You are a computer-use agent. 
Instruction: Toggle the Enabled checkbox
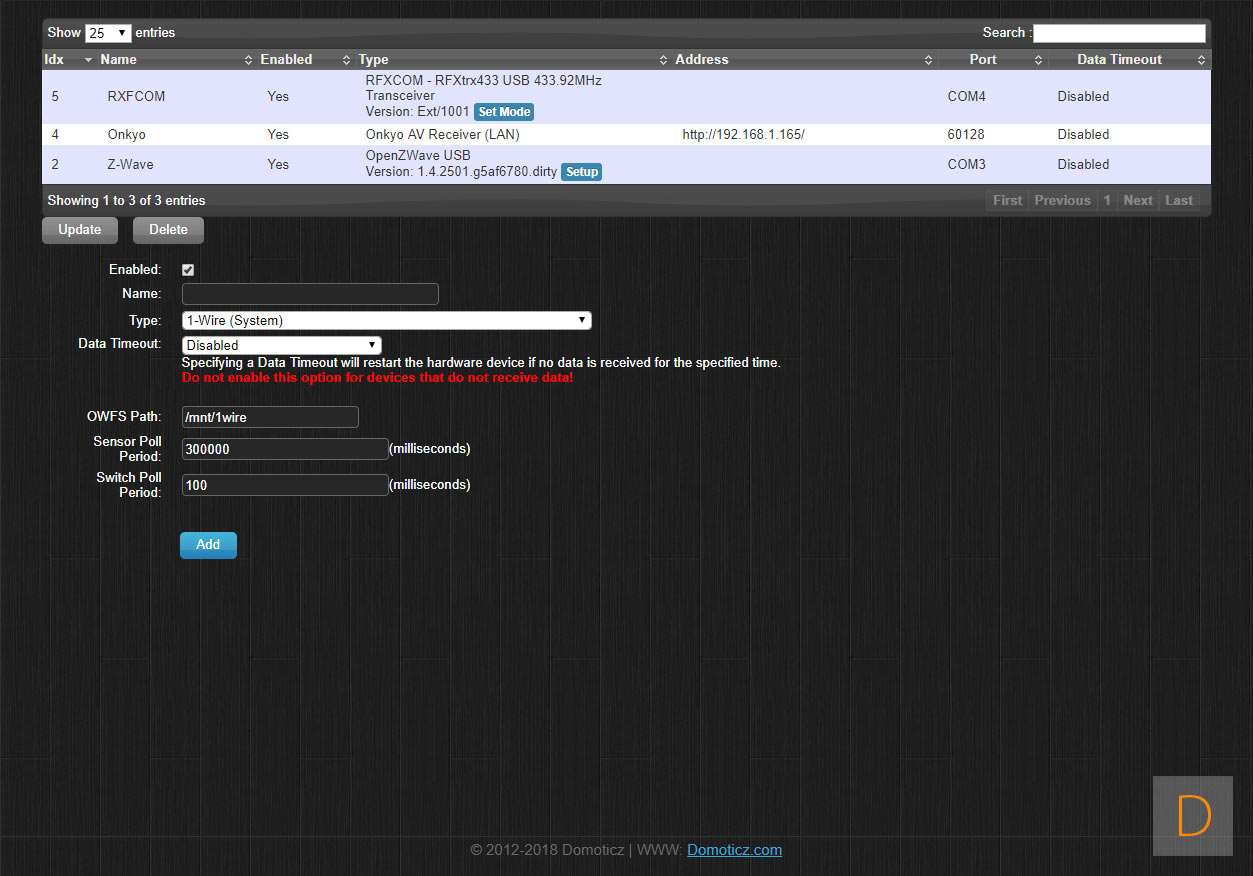coord(188,270)
